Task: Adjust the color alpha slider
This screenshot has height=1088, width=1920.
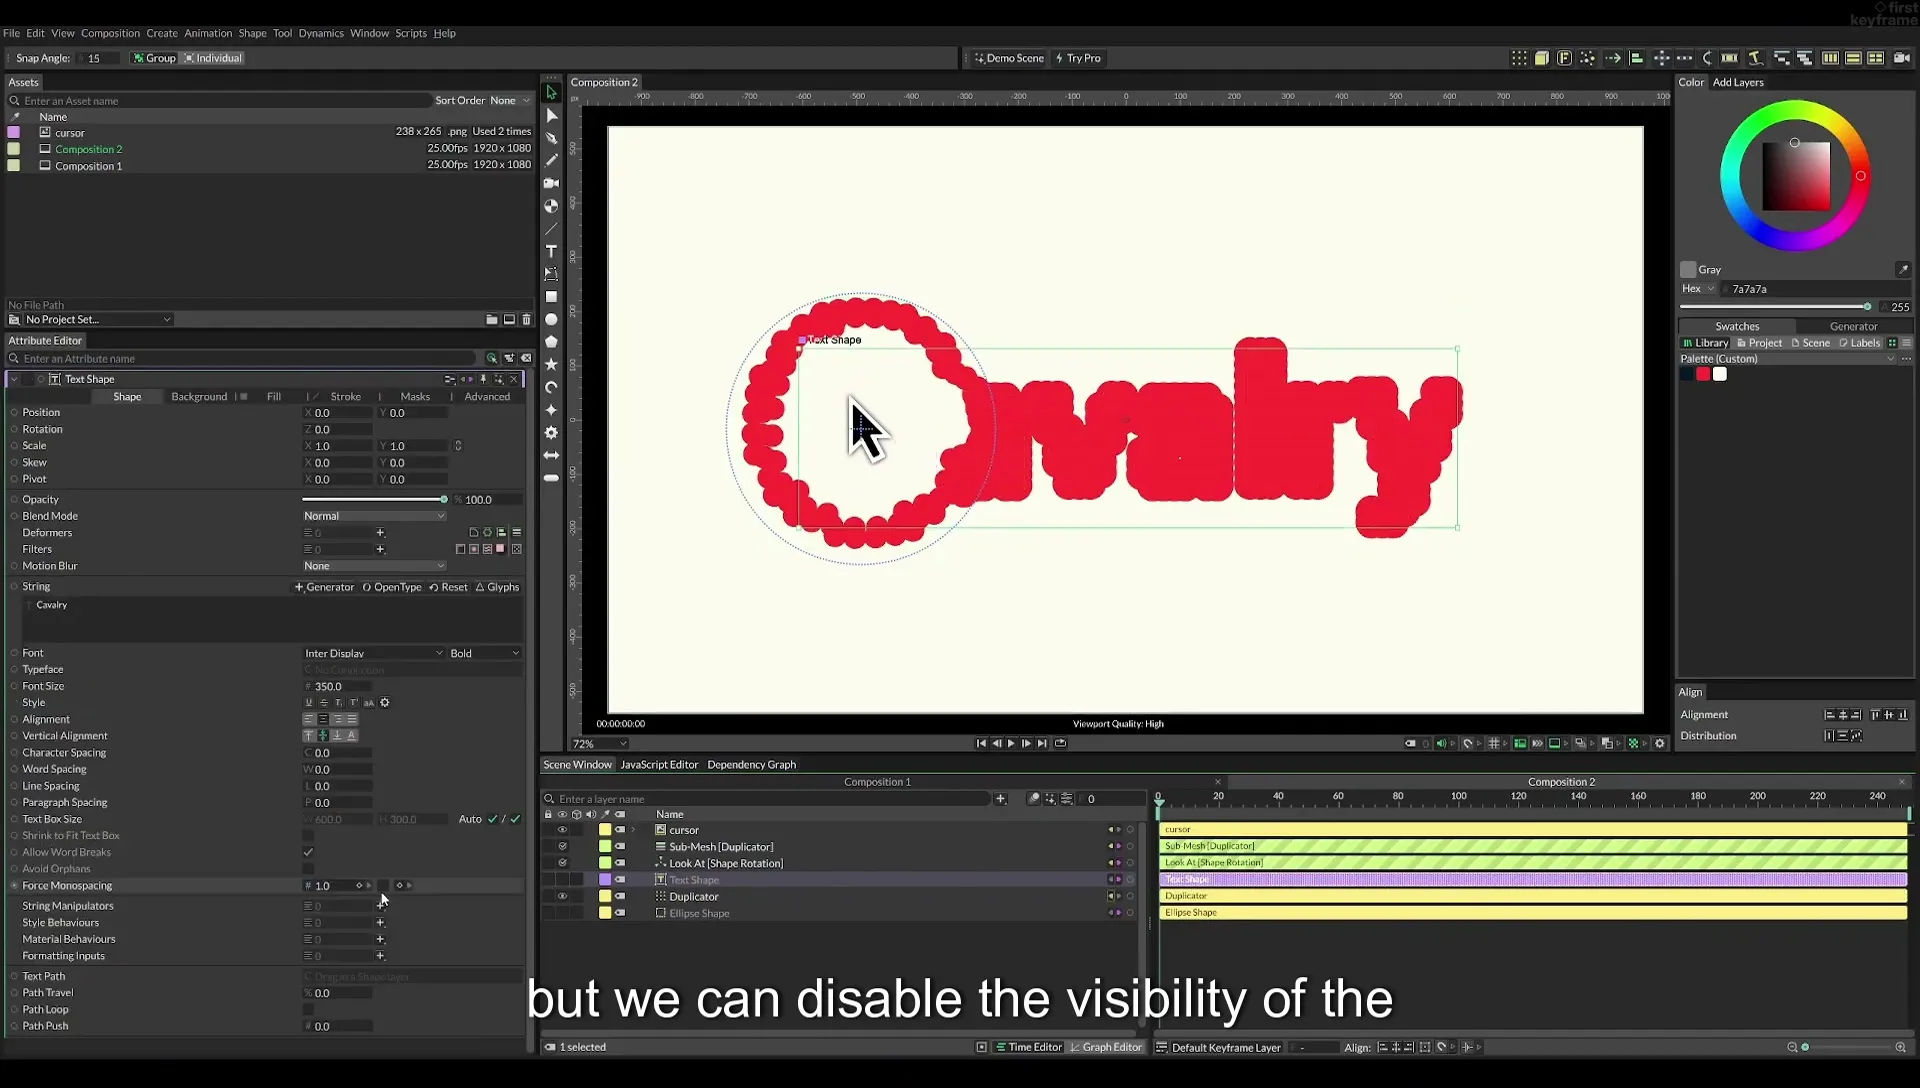Action: click(x=1775, y=307)
